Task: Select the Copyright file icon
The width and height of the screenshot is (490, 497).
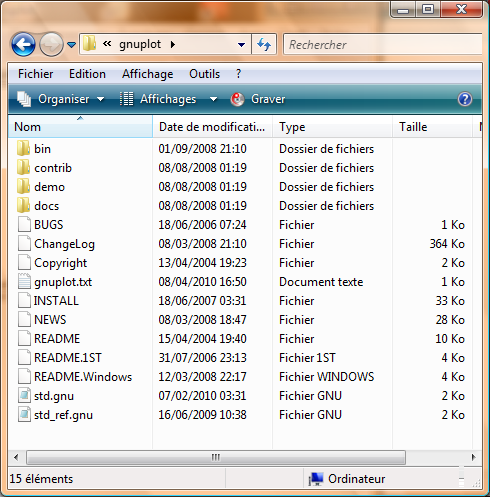Action: (24, 262)
